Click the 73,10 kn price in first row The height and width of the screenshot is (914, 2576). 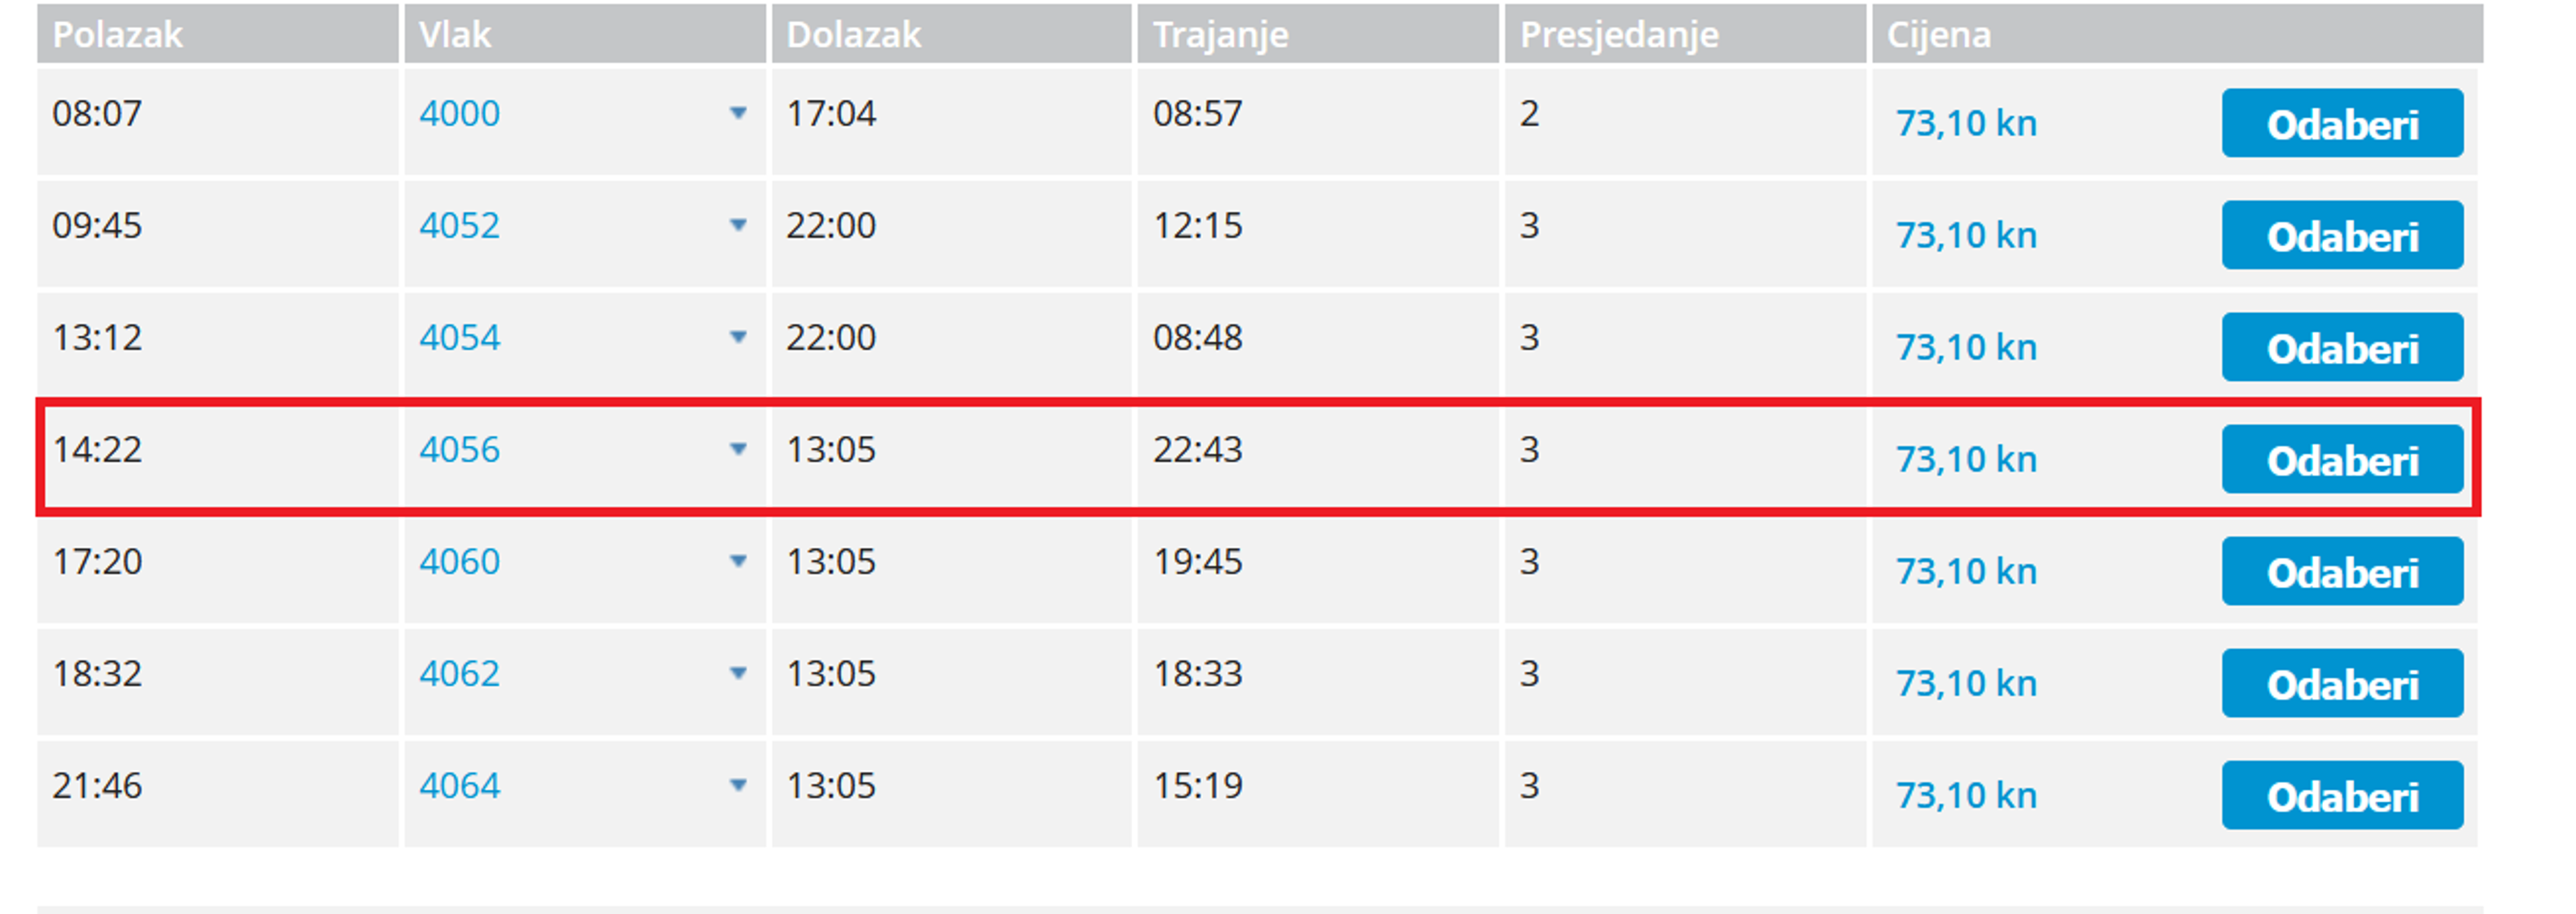pyautogui.click(x=1966, y=123)
